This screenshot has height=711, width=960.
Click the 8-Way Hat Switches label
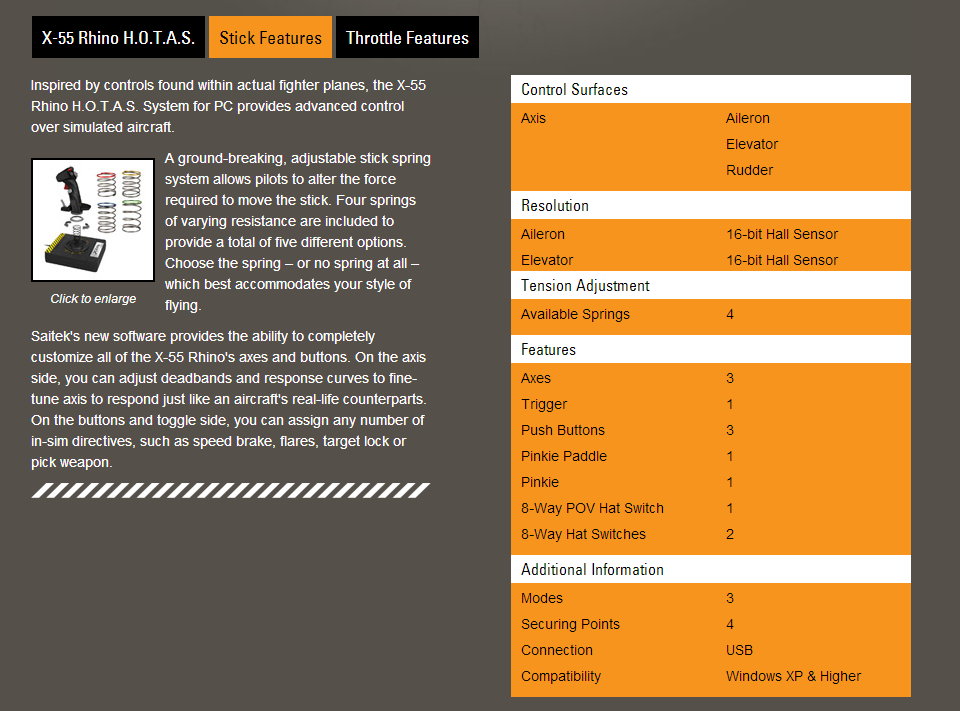[583, 534]
